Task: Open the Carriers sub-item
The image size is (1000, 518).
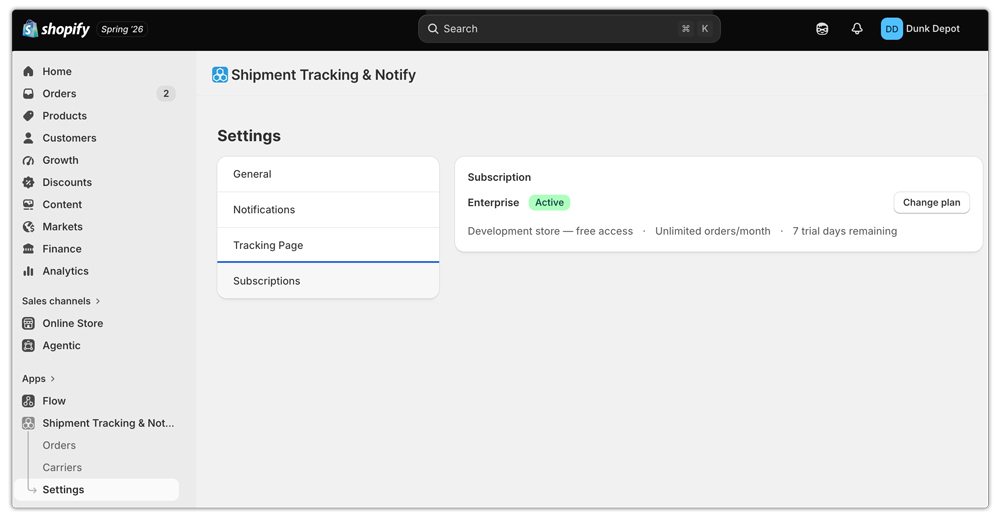Action: tap(62, 468)
